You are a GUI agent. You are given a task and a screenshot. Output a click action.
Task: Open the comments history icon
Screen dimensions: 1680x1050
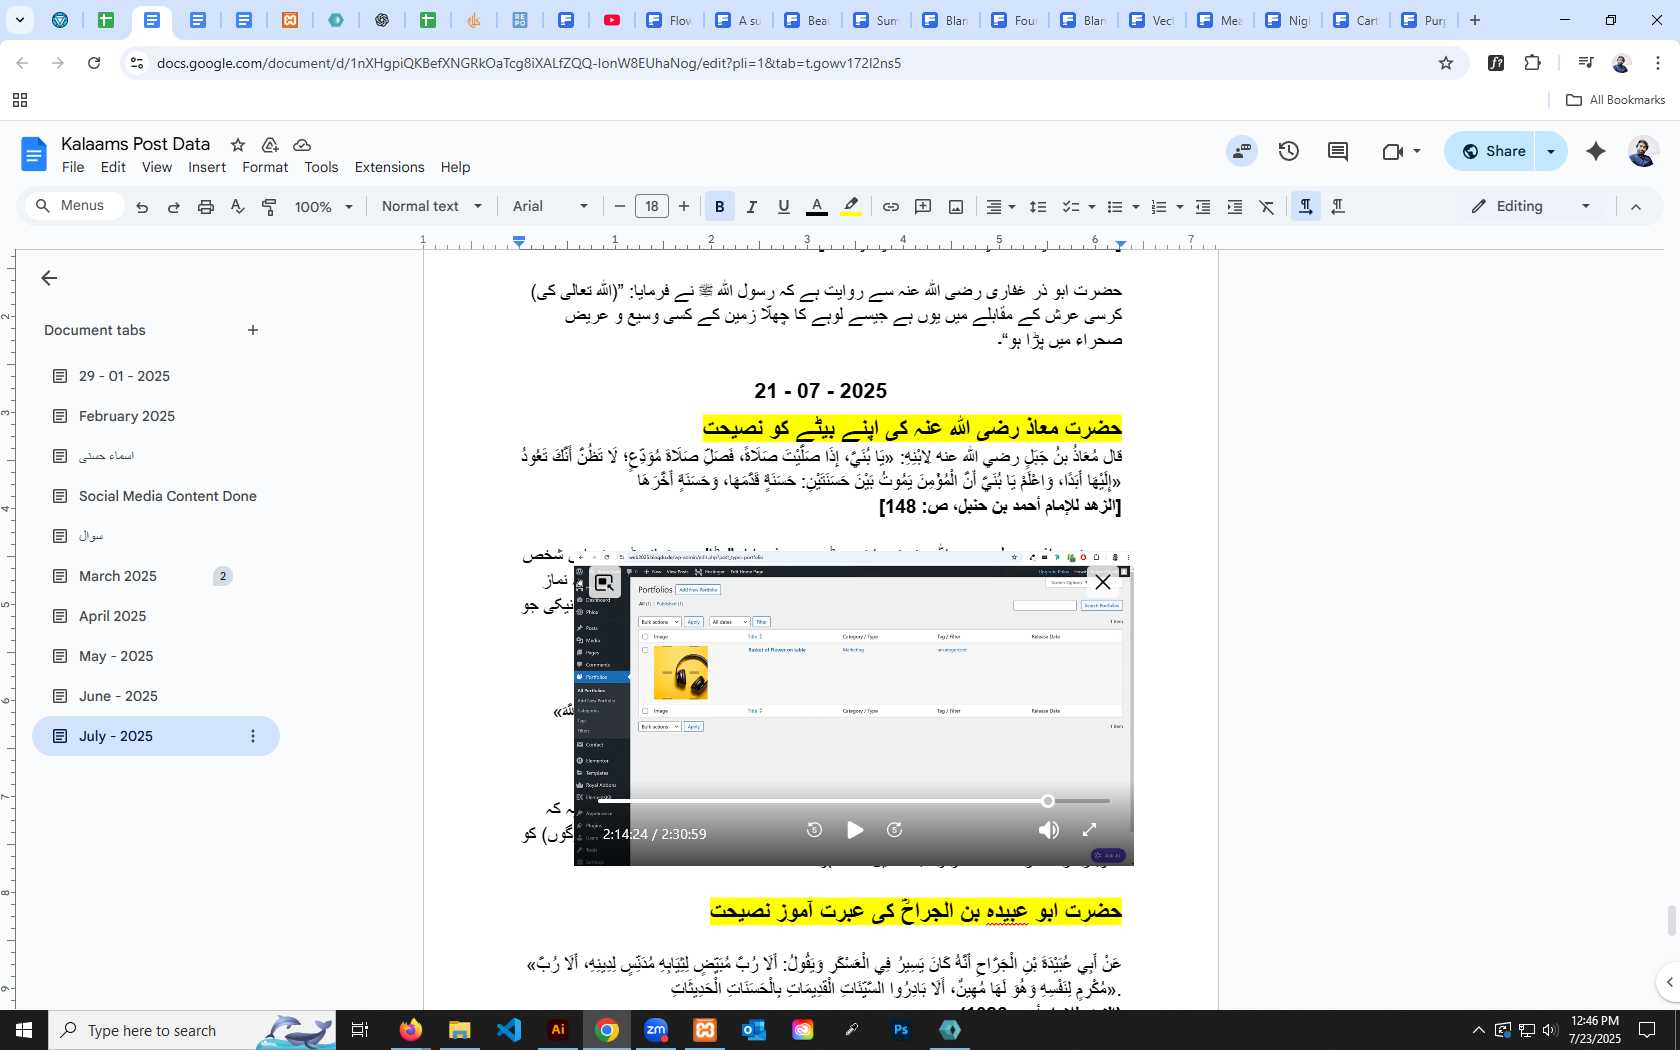(1338, 151)
